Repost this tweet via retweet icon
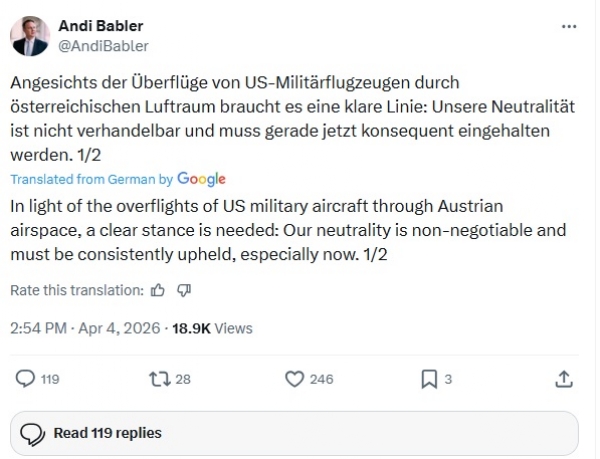600x459 pixels. [x=155, y=379]
